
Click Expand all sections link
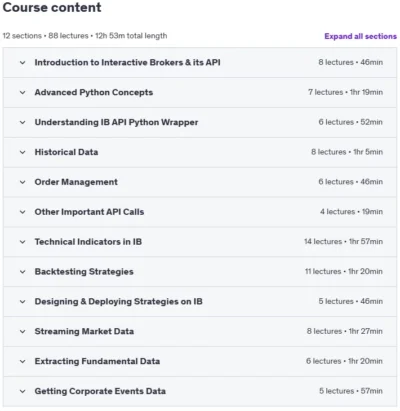pyautogui.click(x=361, y=36)
